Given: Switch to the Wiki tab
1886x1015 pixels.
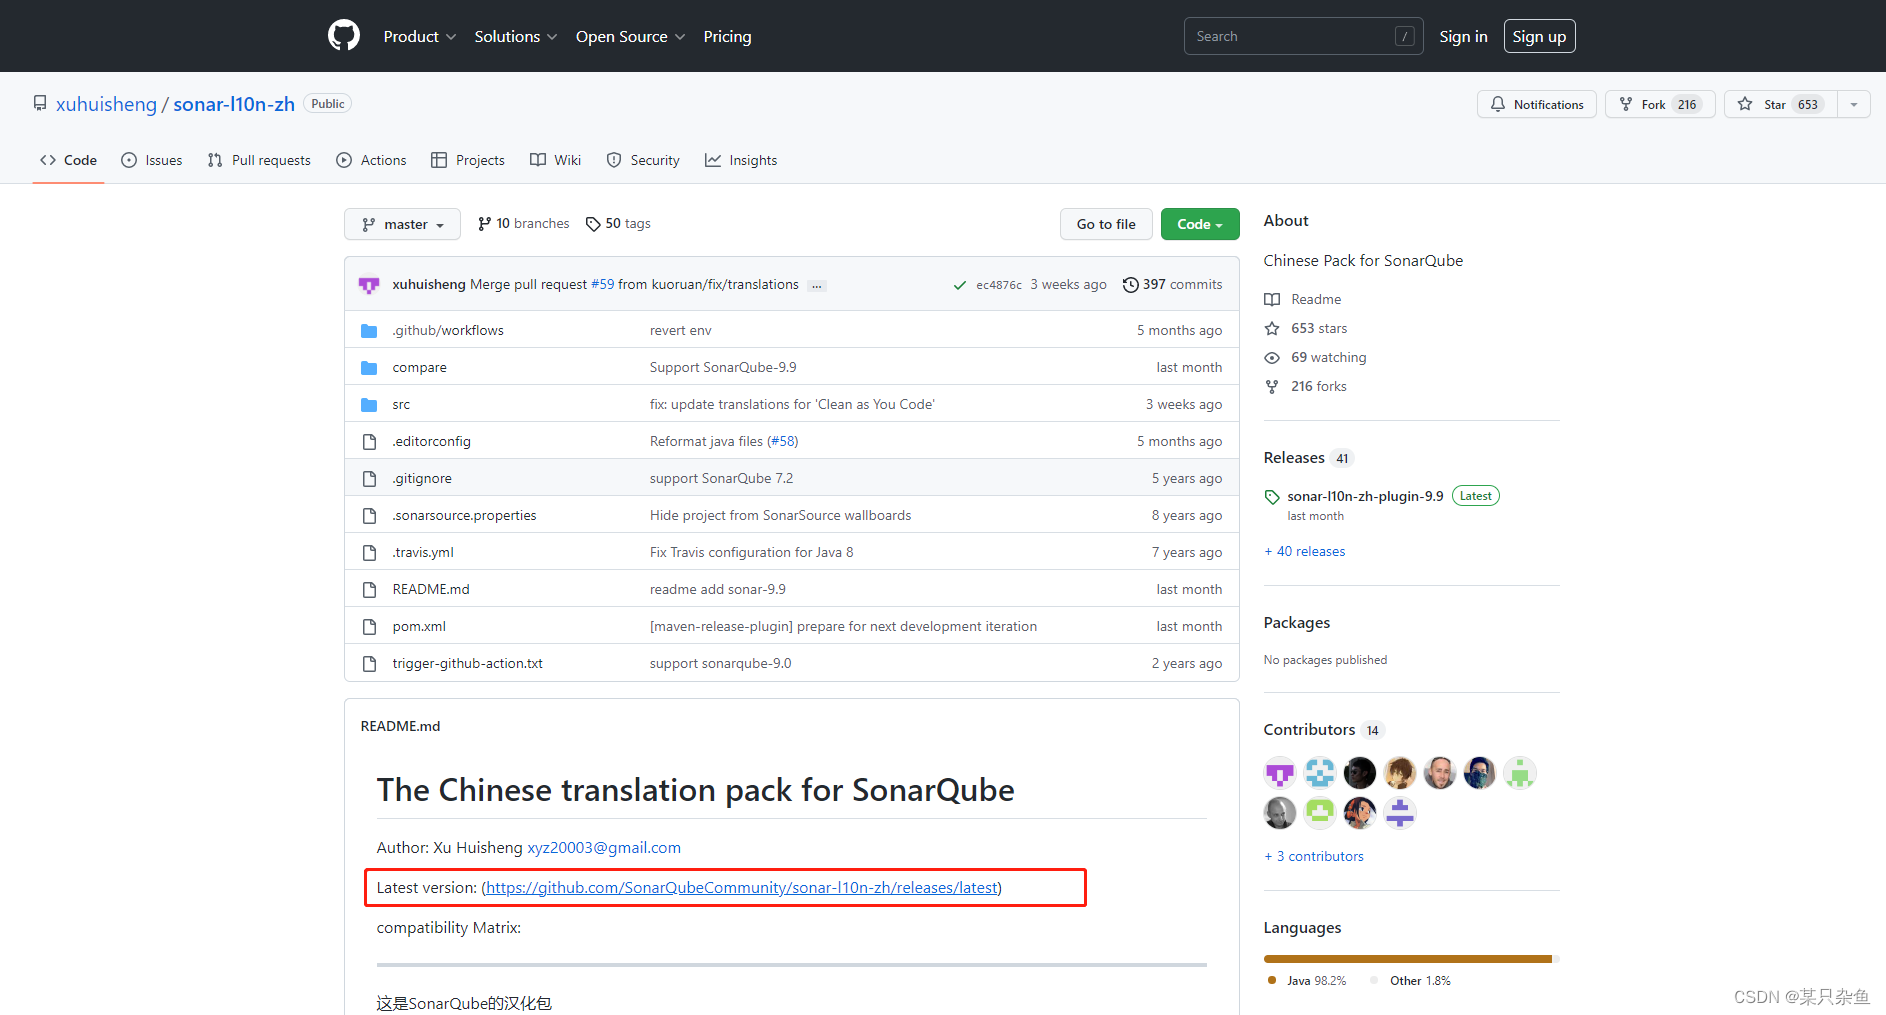Looking at the screenshot, I should point(556,160).
